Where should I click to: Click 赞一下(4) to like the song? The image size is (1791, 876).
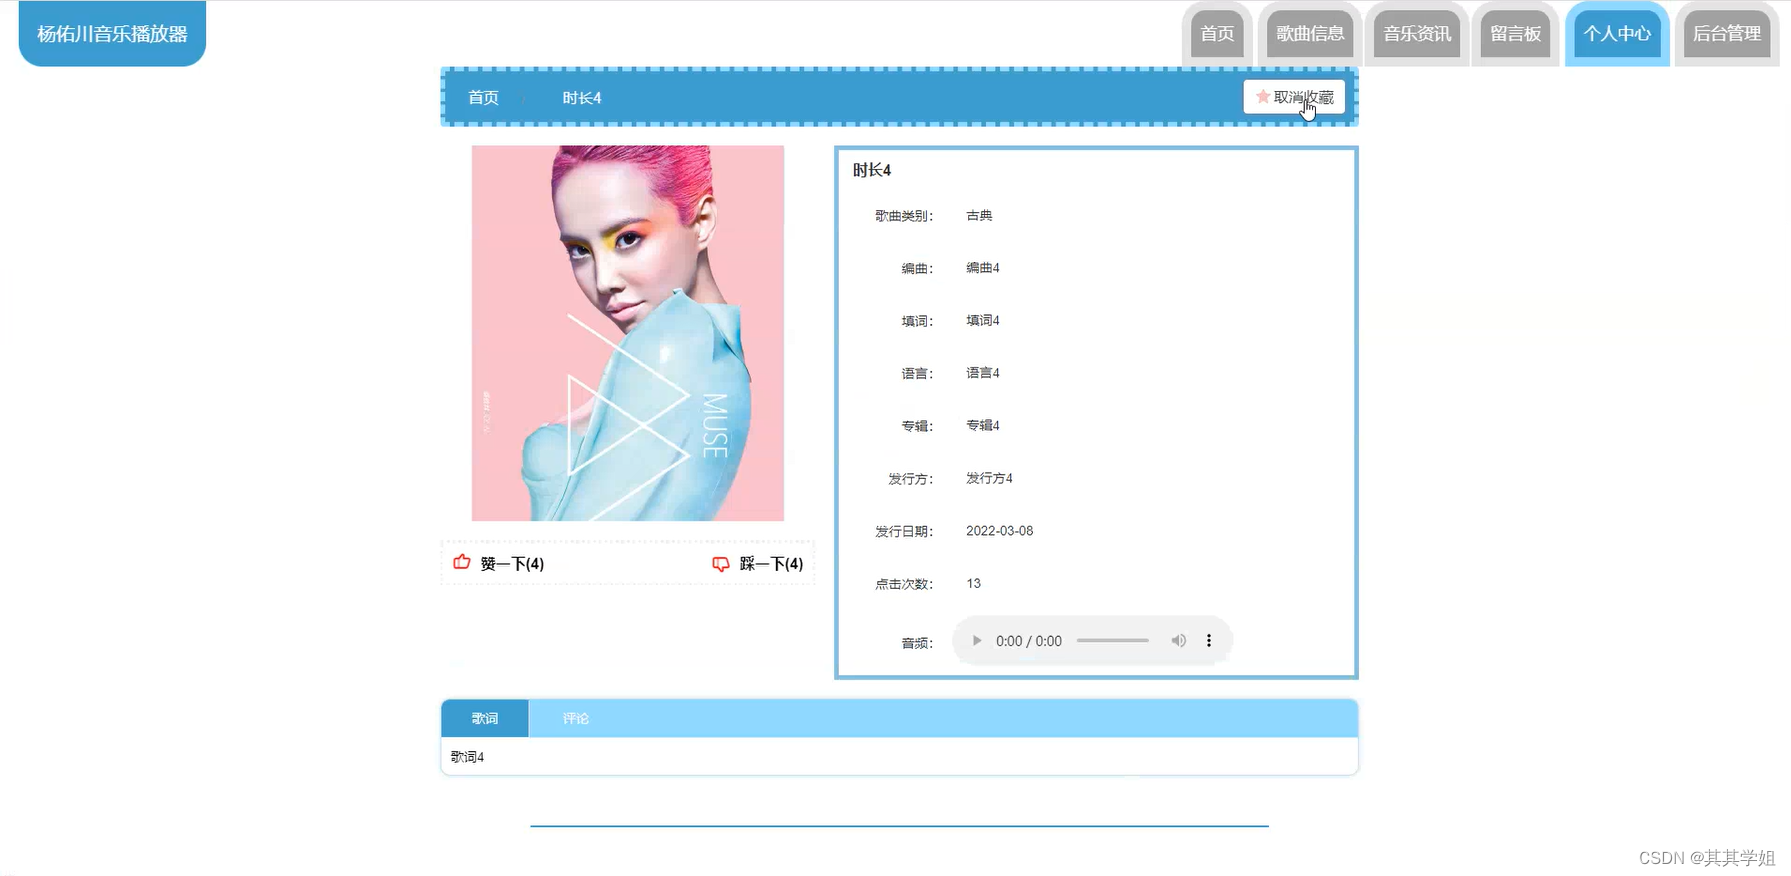click(x=499, y=563)
